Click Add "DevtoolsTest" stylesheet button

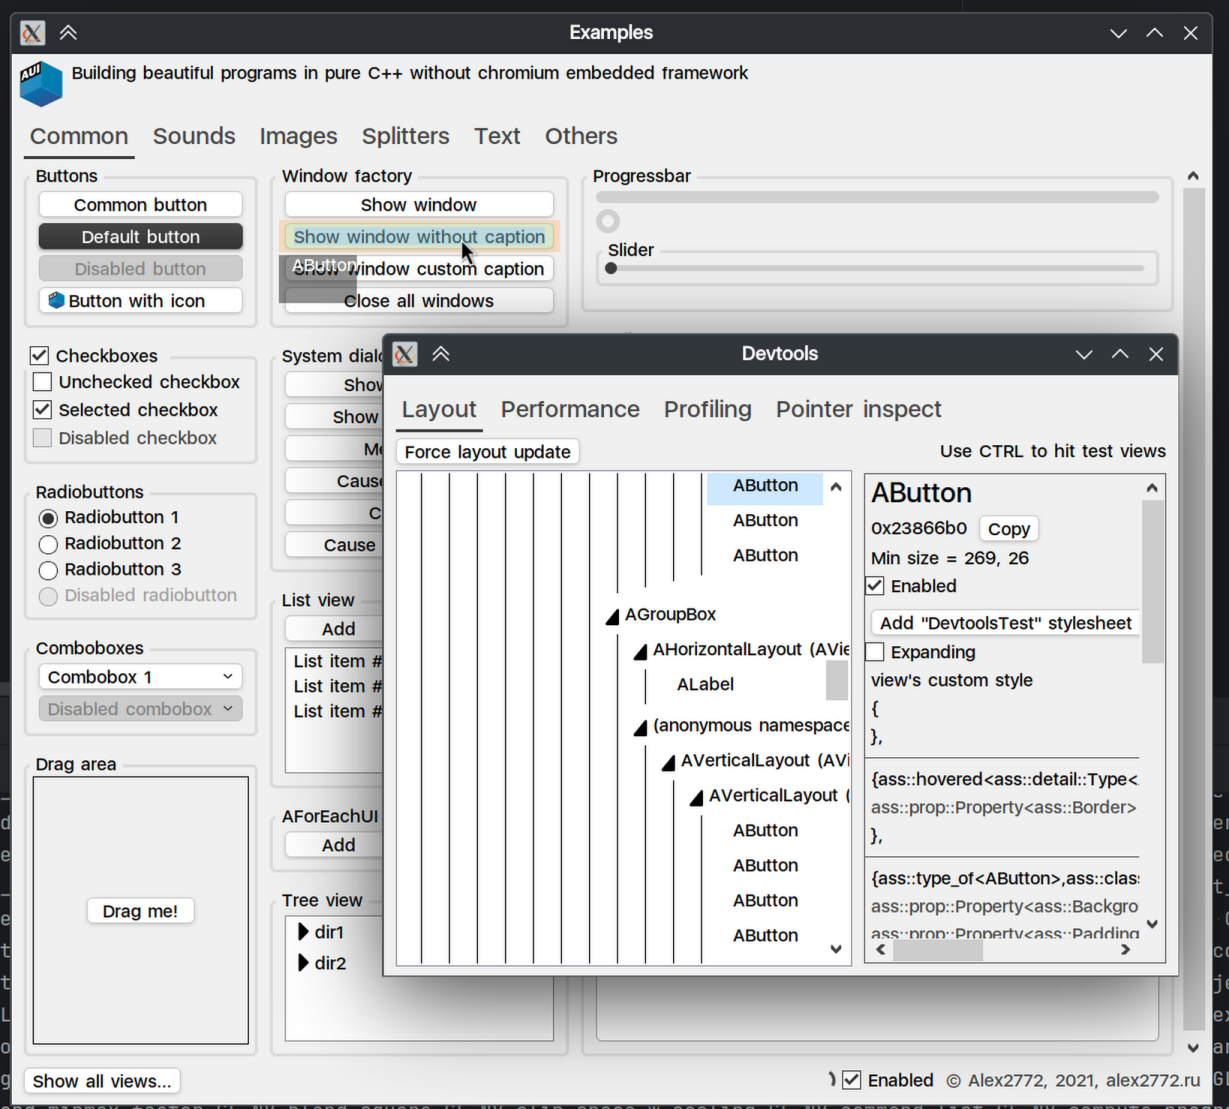(x=1005, y=623)
